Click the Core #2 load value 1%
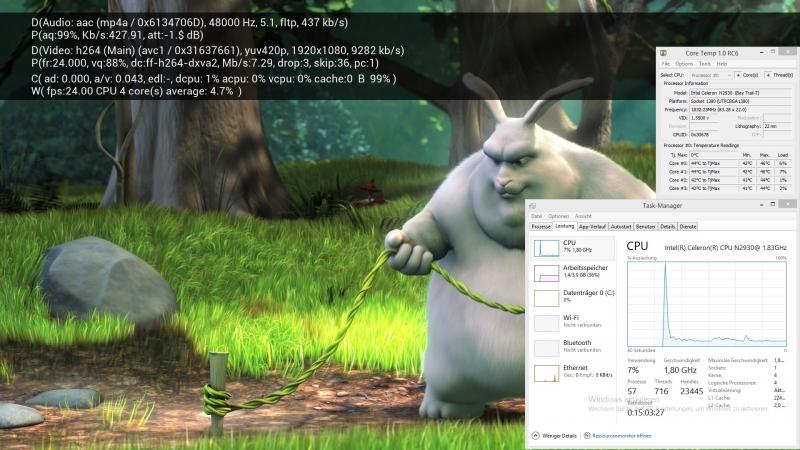 tap(783, 180)
